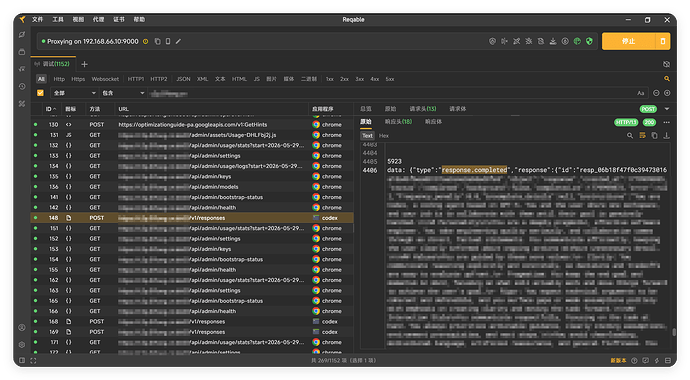
Task: Select row 130 optimizationguide googleapis request
Action: 192,124
